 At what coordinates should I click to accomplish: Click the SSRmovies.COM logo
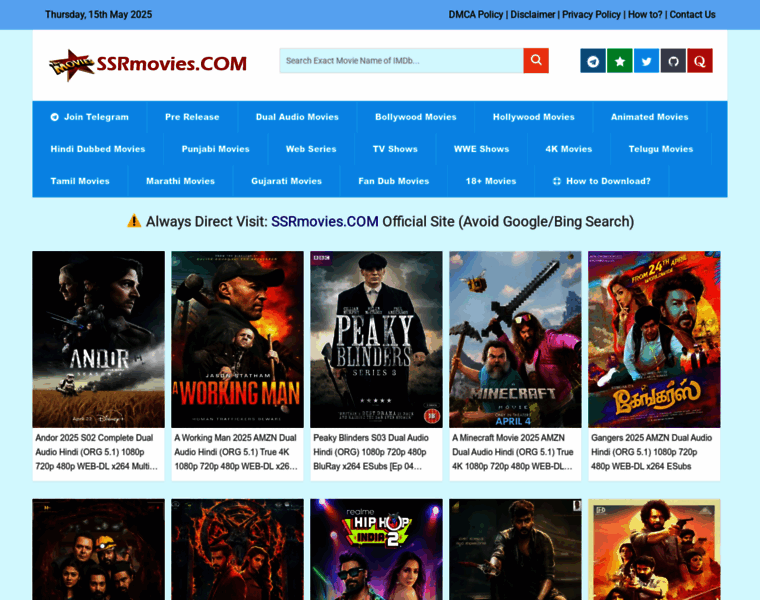(148, 64)
